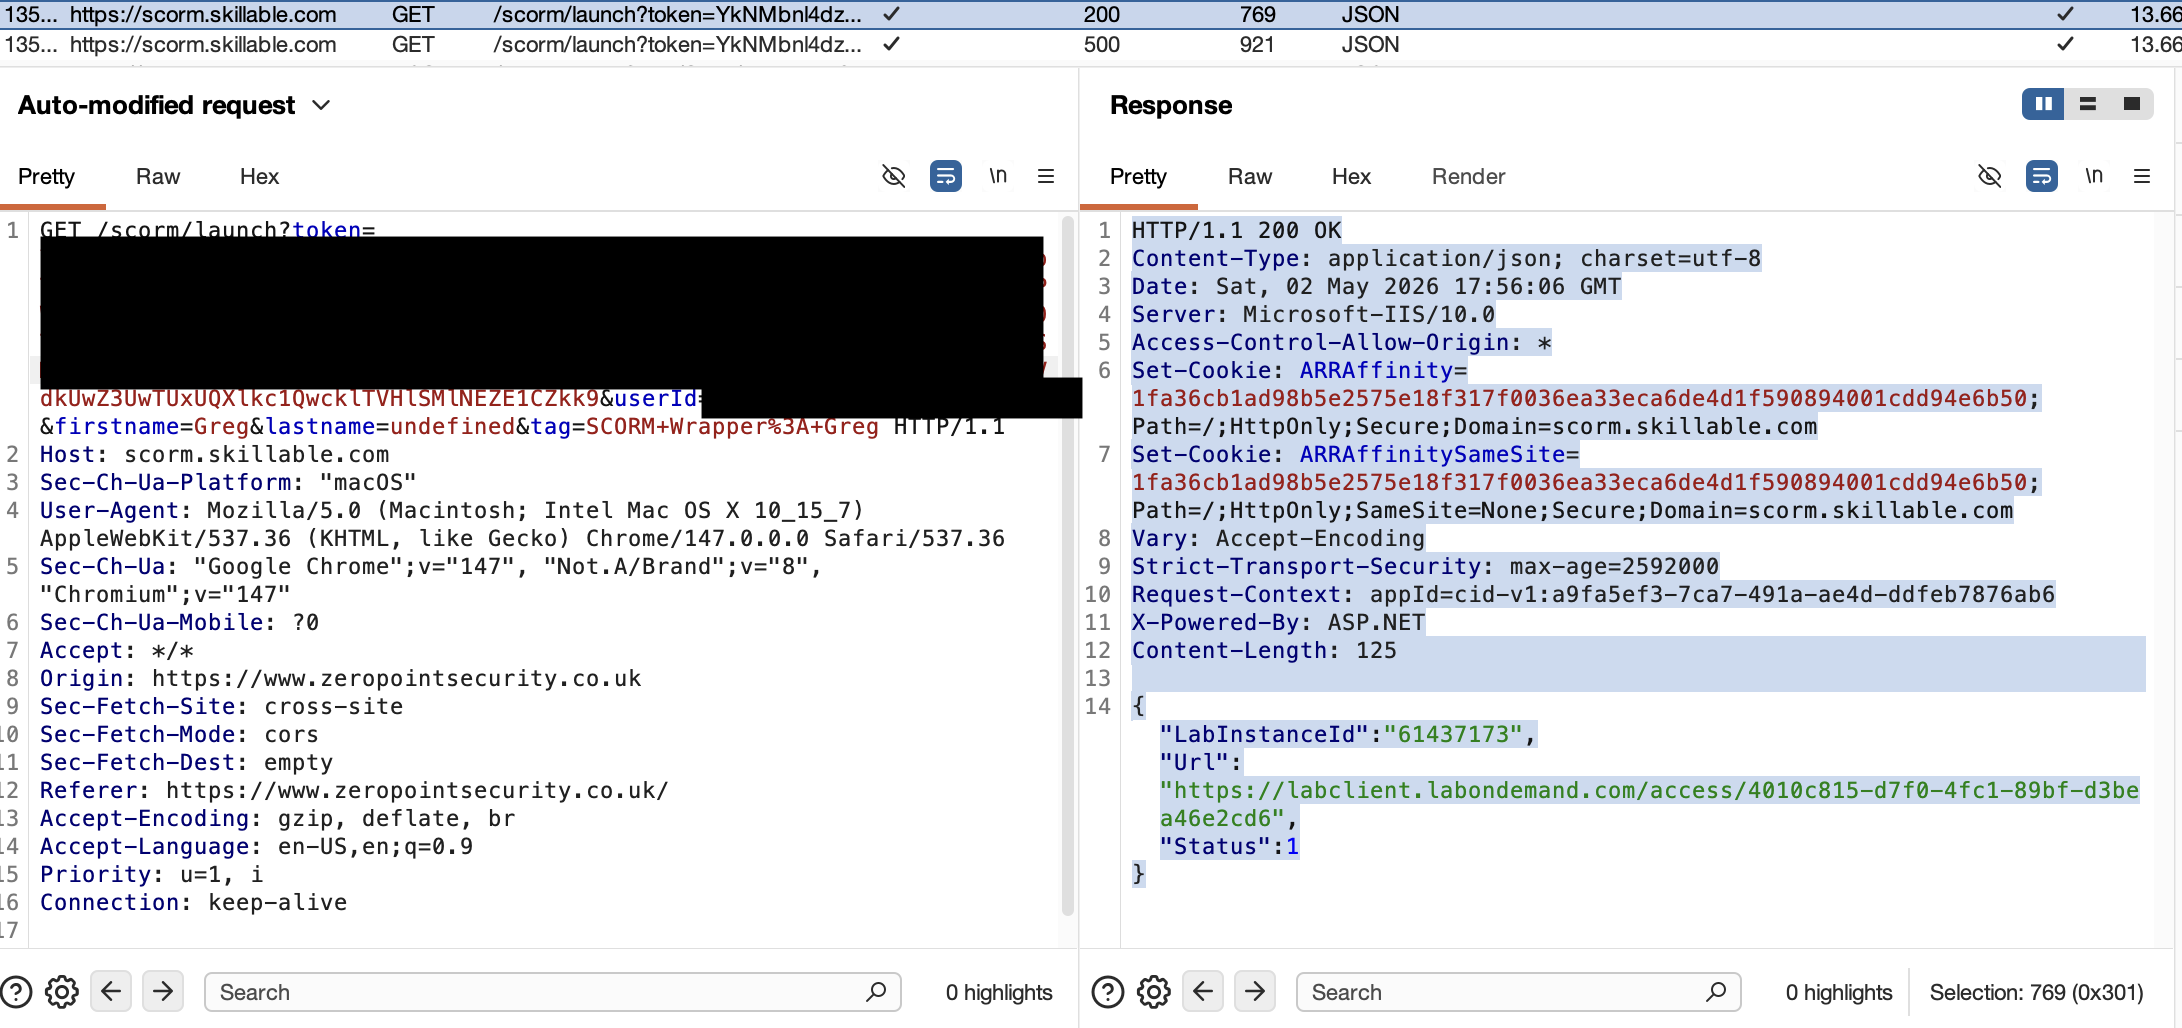Open the help icon under the response panel
2182x1028 pixels.
pyautogui.click(x=1108, y=992)
